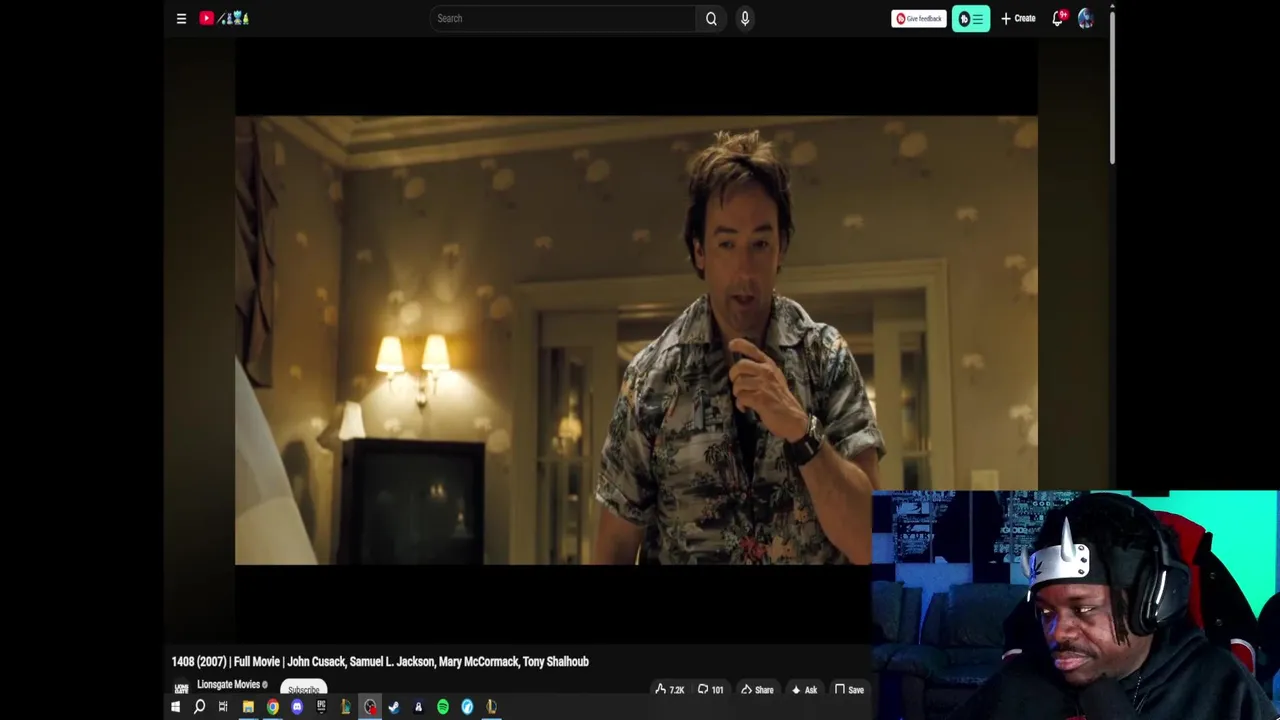Dislike the video showing 101
This screenshot has height=720, width=1280.
tap(711, 690)
